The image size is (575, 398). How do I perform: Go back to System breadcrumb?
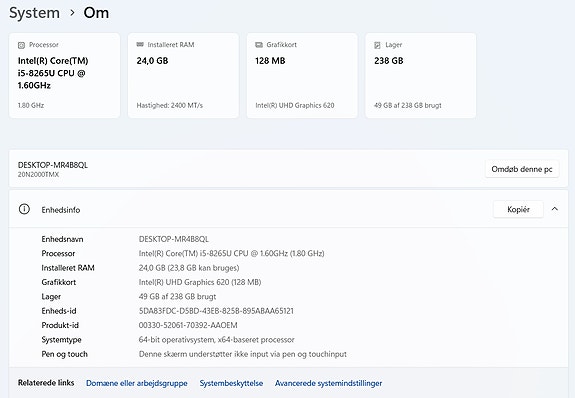click(34, 13)
